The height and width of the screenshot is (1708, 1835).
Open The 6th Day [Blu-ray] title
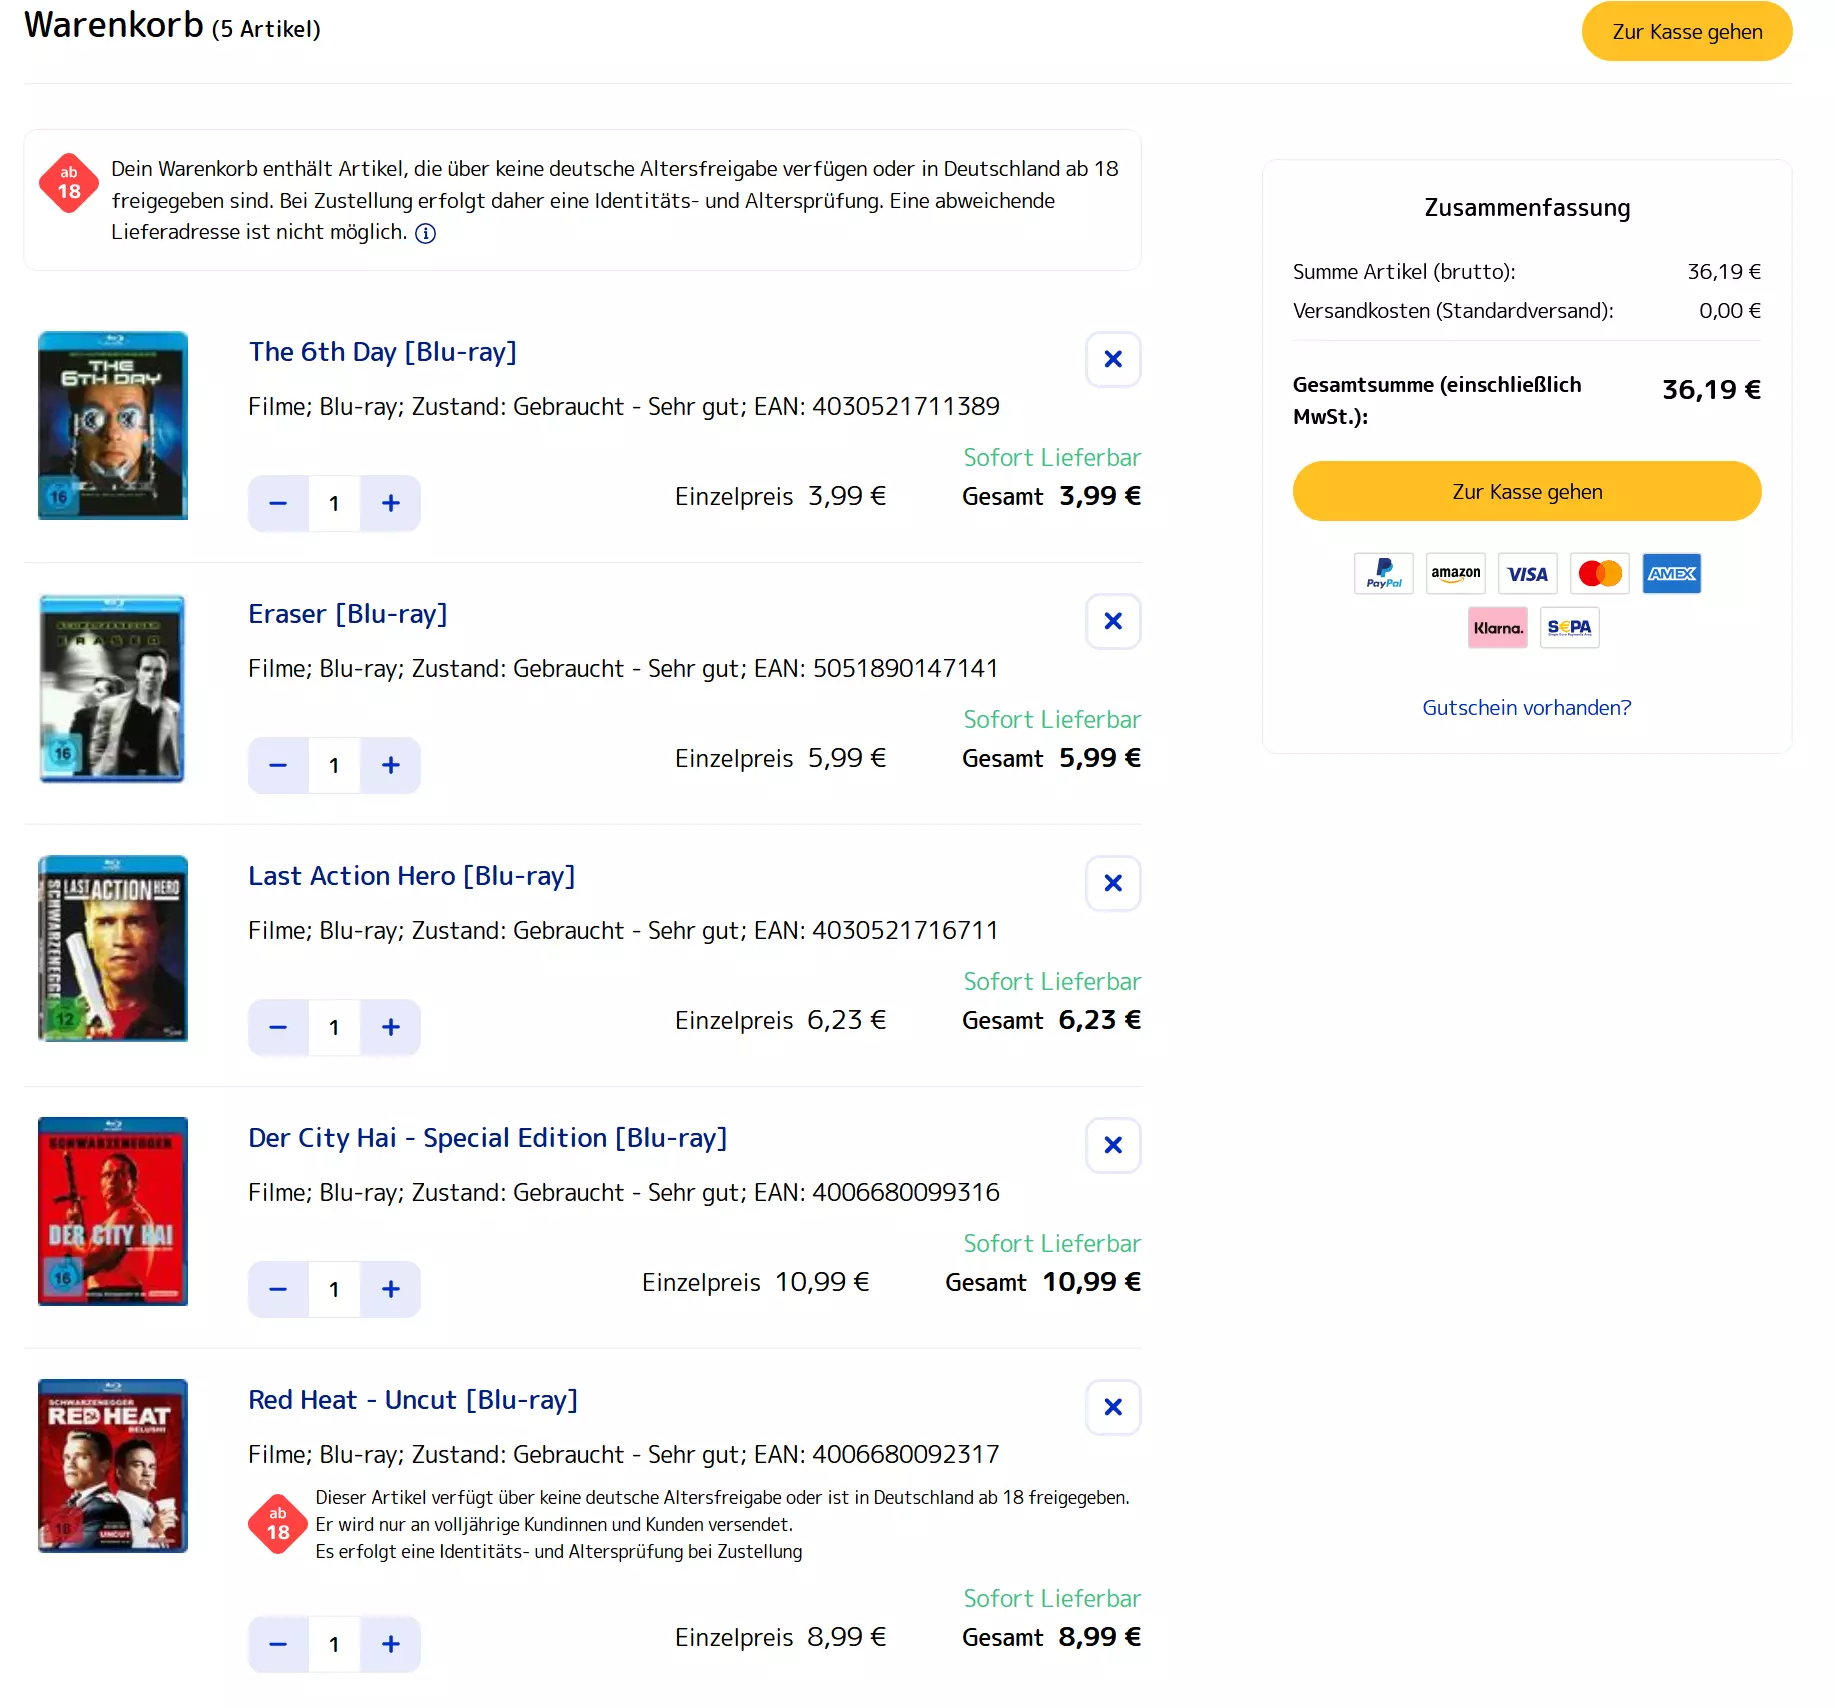click(382, 352)
